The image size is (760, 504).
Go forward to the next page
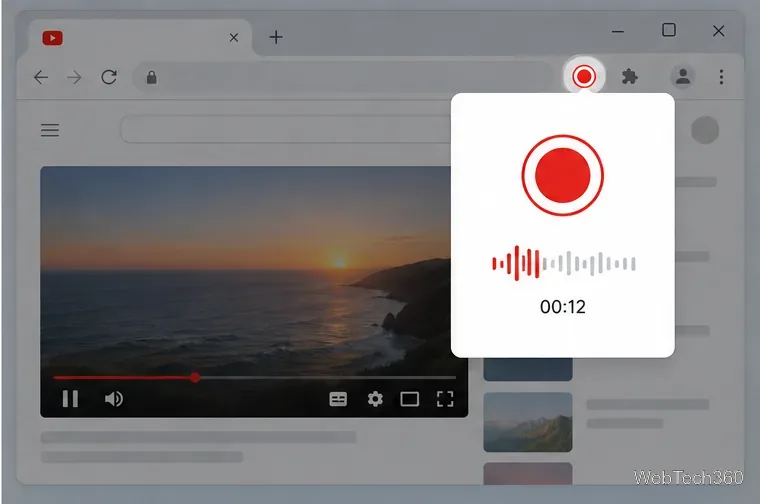click(74, 77)
